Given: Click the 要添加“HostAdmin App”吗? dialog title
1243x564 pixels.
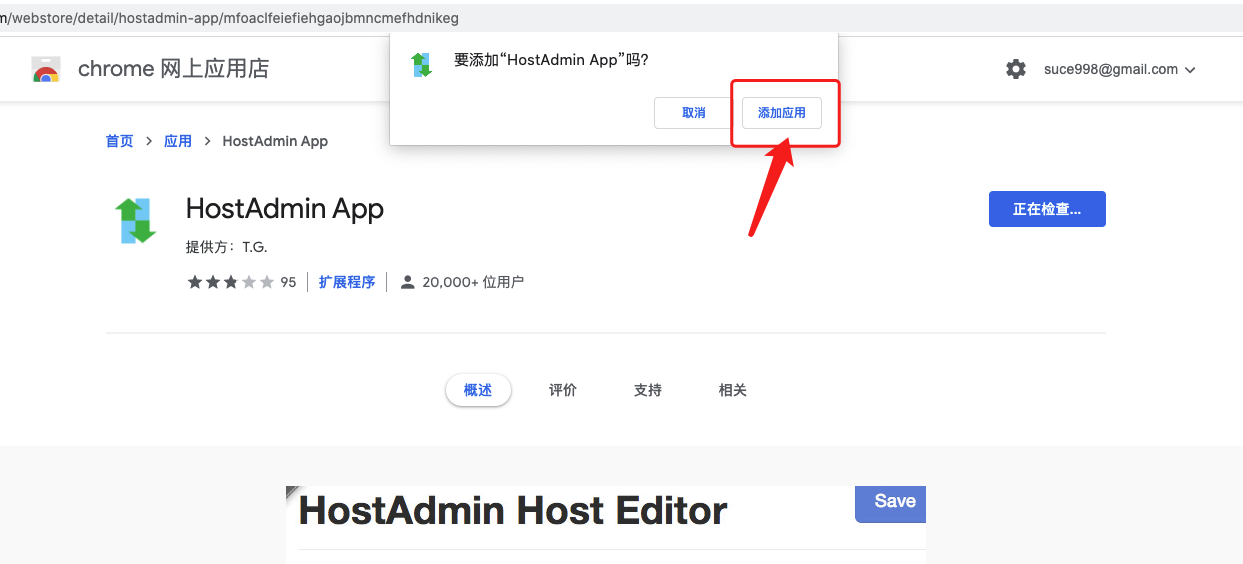Looking at the screenshot, I should click(551, 60).
